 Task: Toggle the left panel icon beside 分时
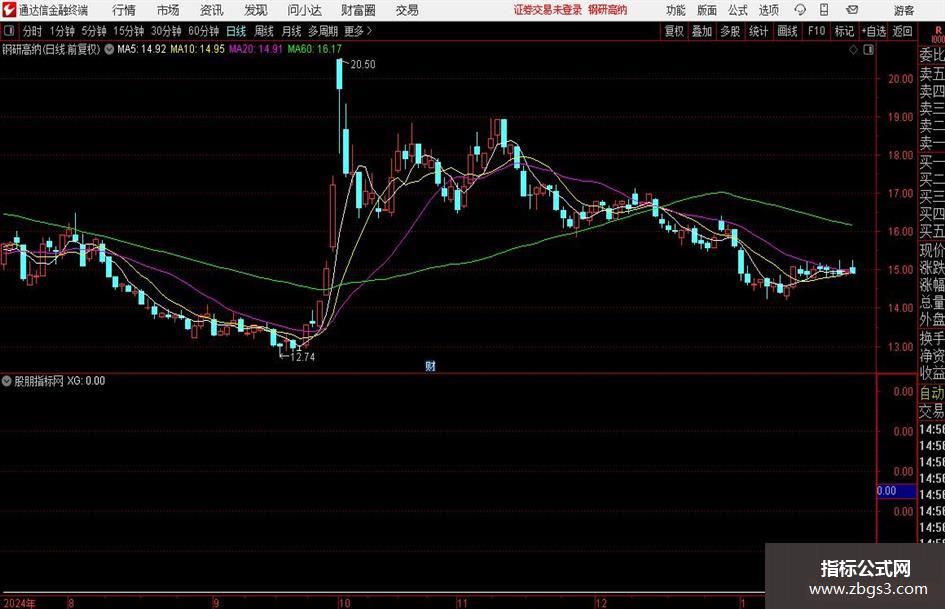(x=9, y=31)
